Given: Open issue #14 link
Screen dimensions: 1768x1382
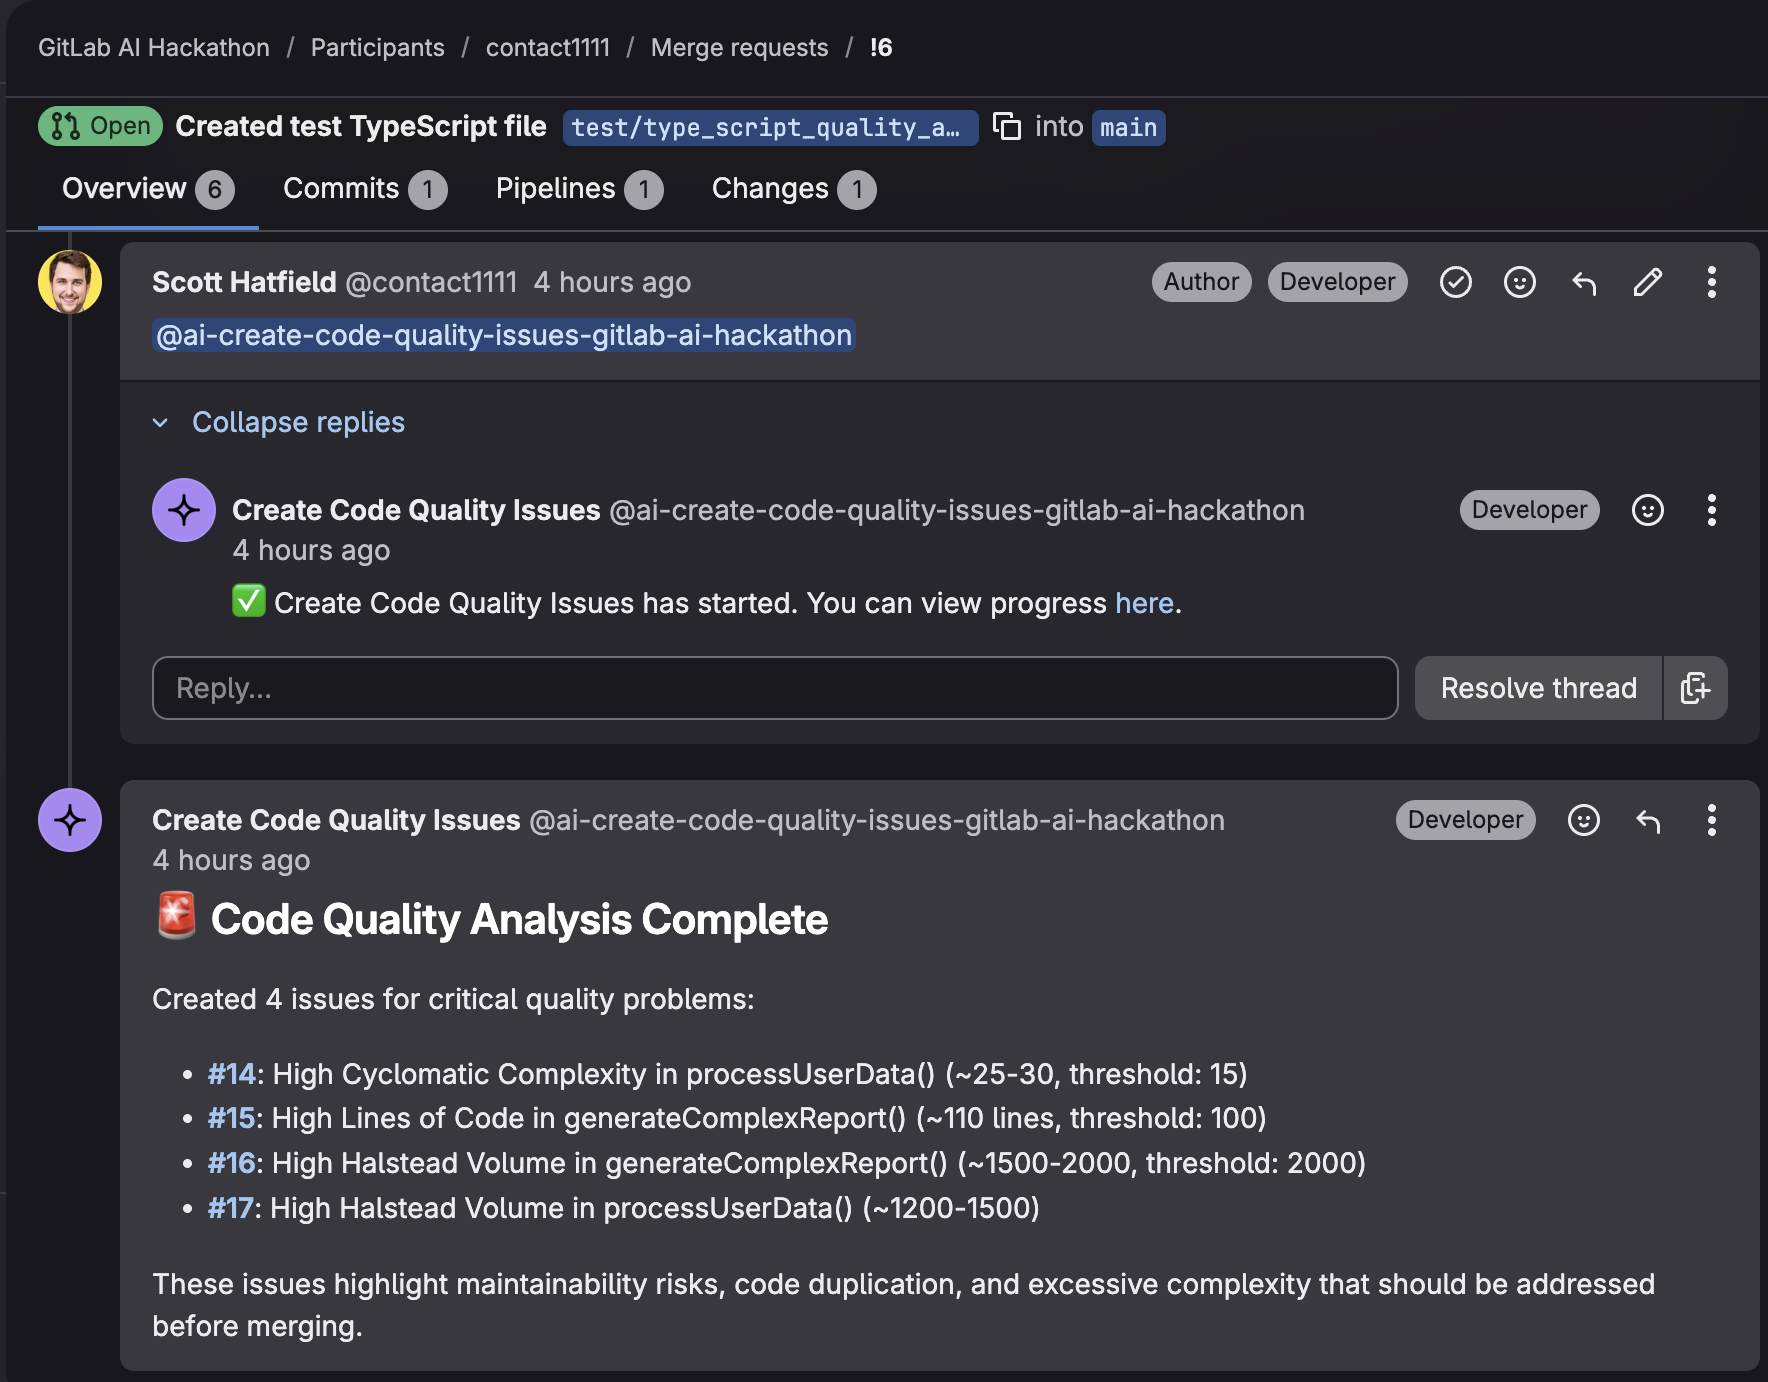Looking at the screenshot, I should 231,1074.
